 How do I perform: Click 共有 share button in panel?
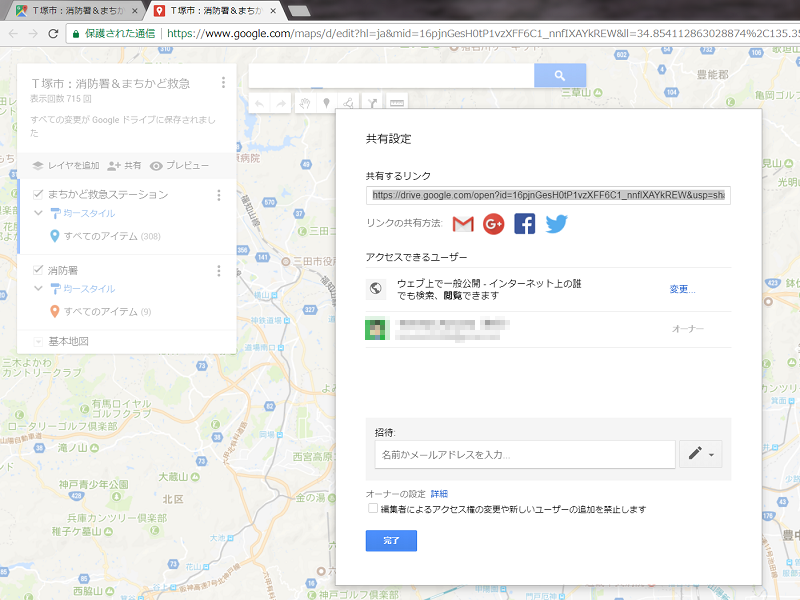pyautogui.click(x=124, y=166)
